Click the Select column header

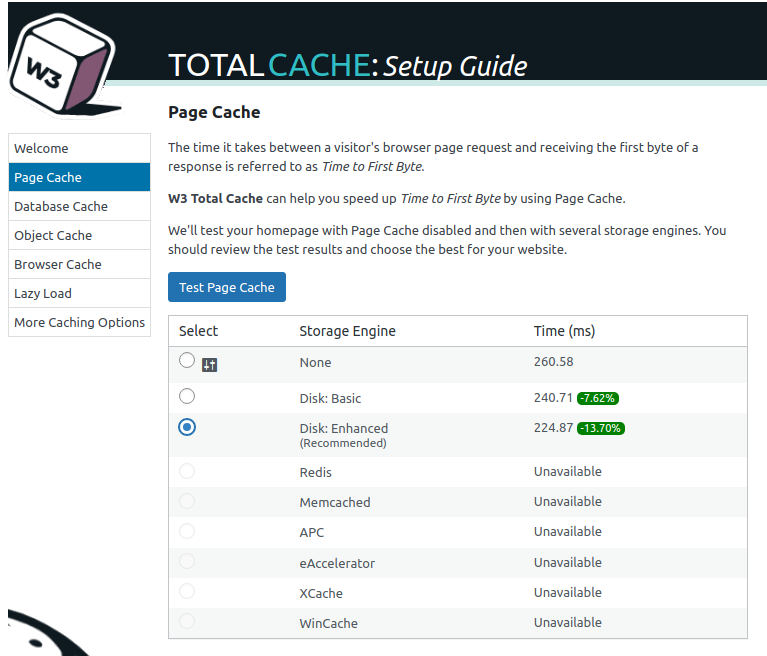point(198,331)
